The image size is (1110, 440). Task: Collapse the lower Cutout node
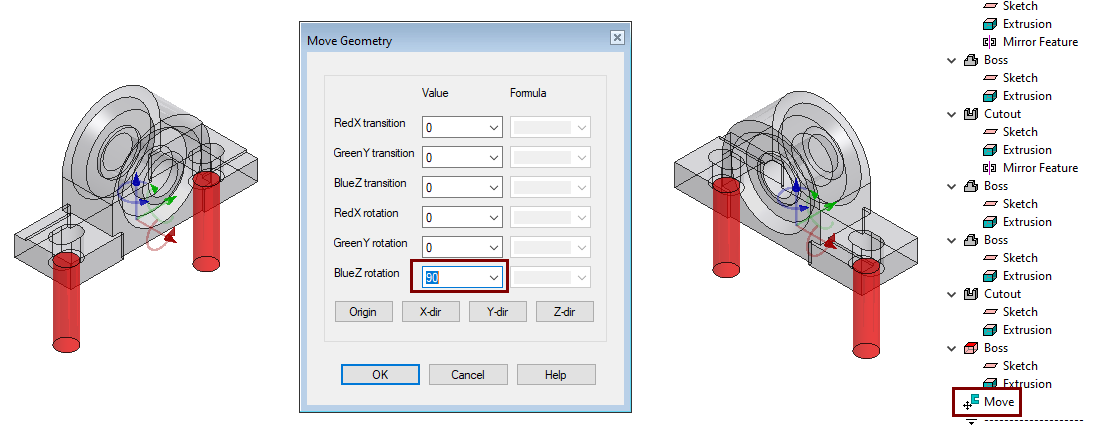[952, 294]
